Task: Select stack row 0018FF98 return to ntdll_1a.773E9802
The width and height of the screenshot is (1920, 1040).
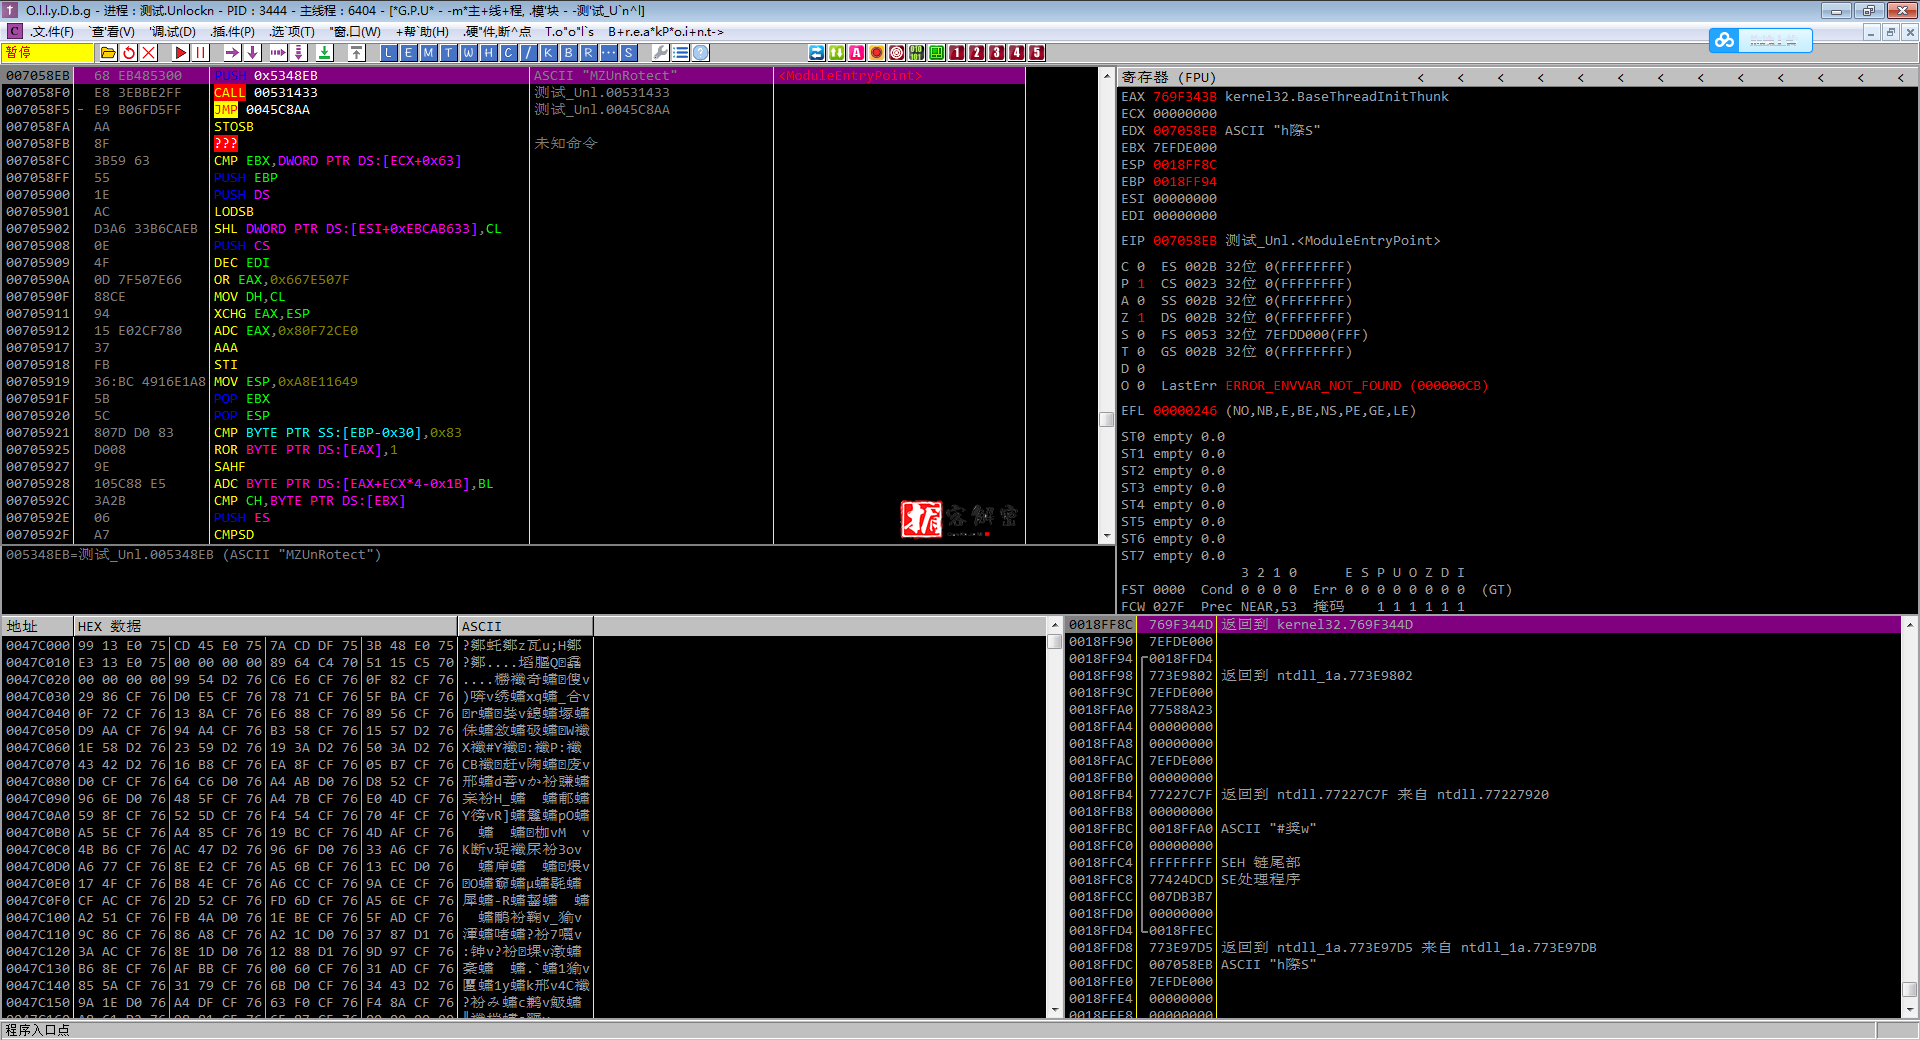Action: click(x=1484, y=676)
